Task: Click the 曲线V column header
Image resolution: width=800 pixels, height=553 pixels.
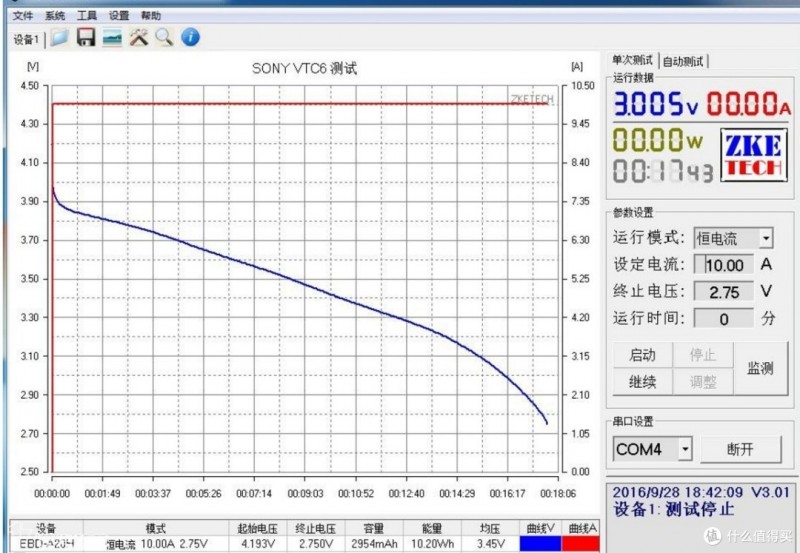Action: (x=540, y=529)
